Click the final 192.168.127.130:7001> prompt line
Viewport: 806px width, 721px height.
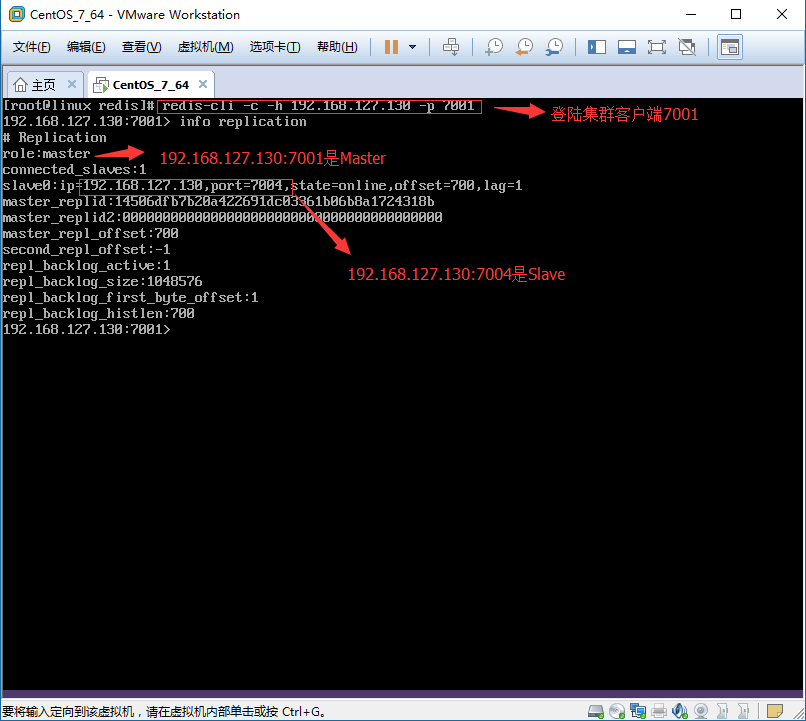pos(86,329)
